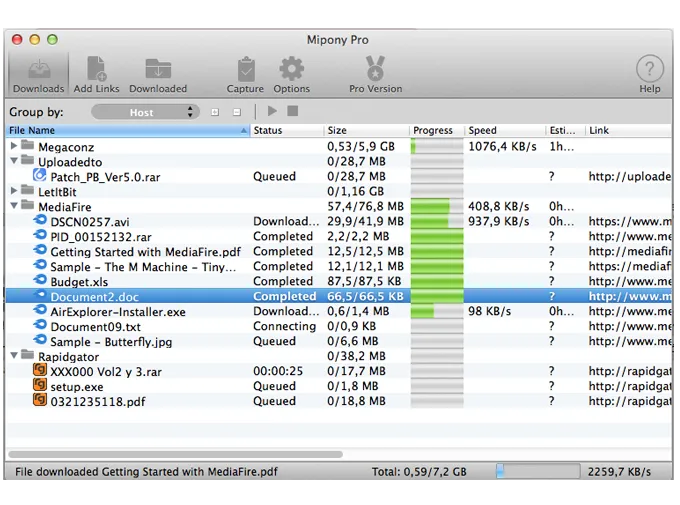Screen dimensions: 680x505
Task: Collapse the Uploadedto group
Action: (14, 161)
